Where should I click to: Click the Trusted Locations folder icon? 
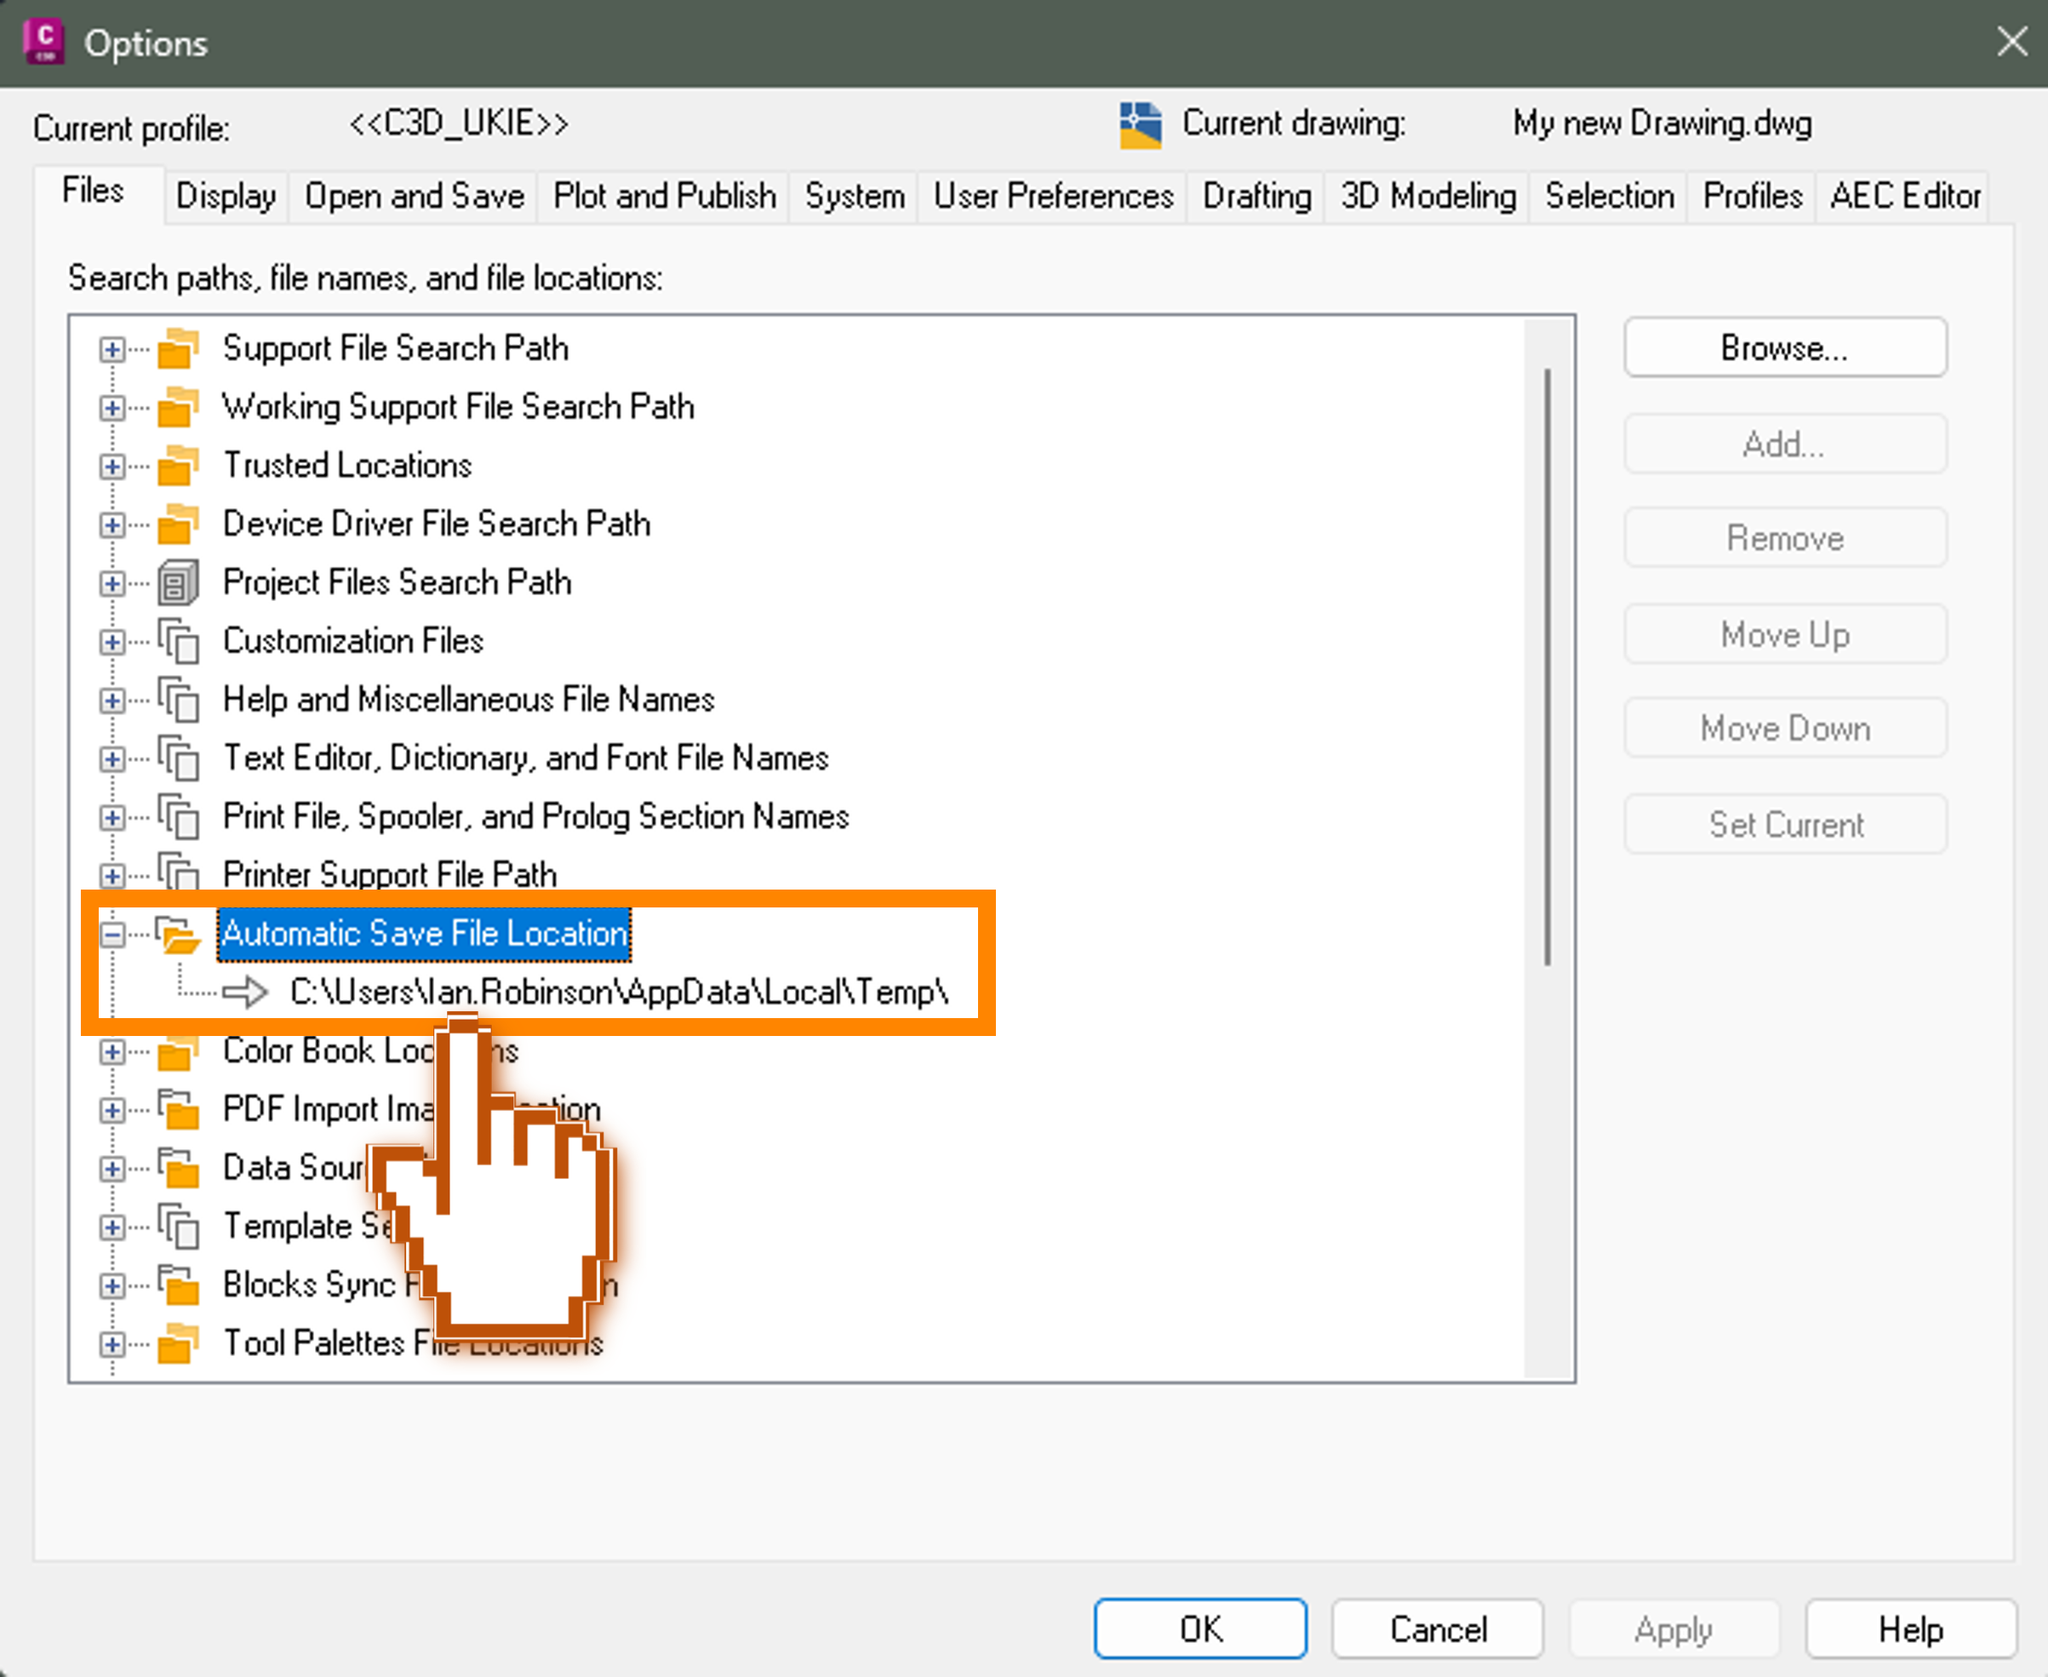coord(178,466)
